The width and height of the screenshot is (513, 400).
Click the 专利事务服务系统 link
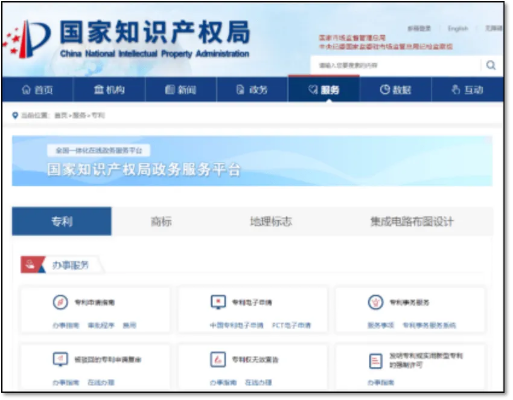pyautogui.click(x=430, y=325)
